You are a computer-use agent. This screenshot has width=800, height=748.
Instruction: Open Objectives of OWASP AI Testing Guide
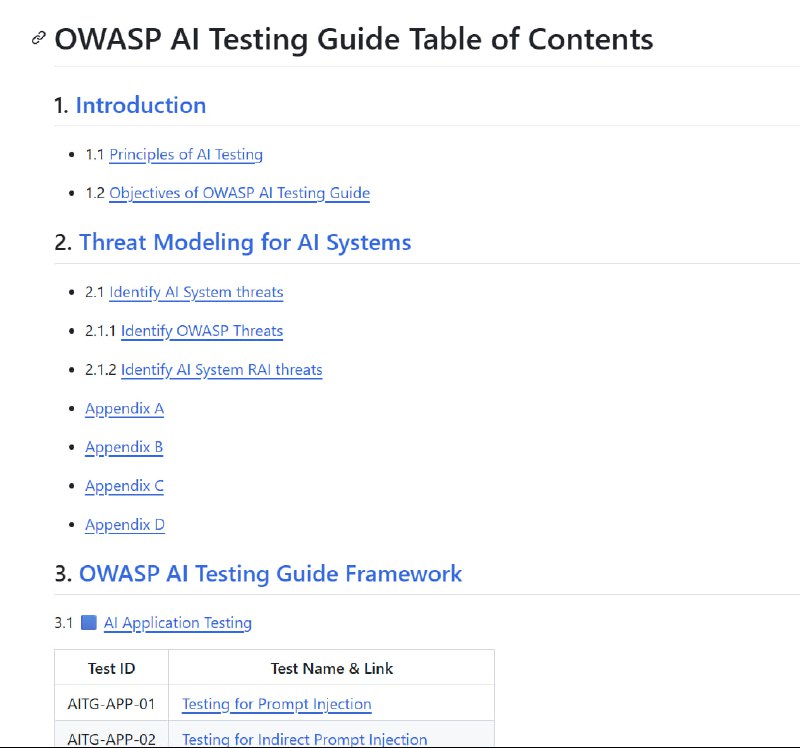239,193
